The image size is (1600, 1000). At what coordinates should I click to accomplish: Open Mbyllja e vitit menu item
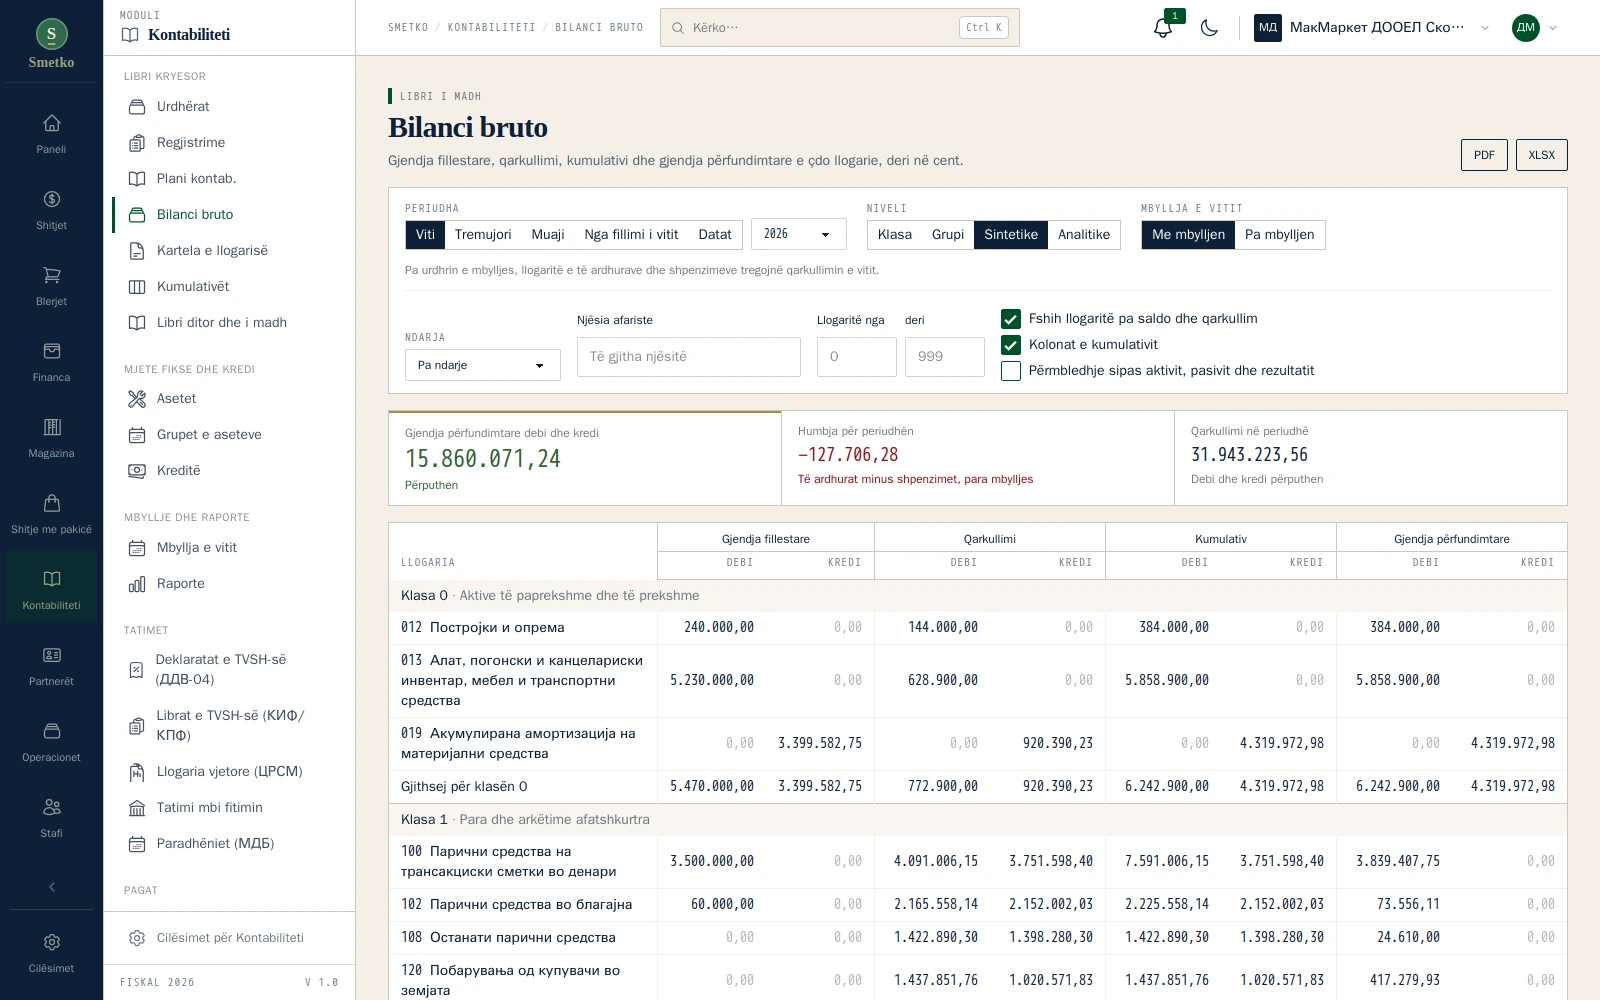(x=229, y=547)
